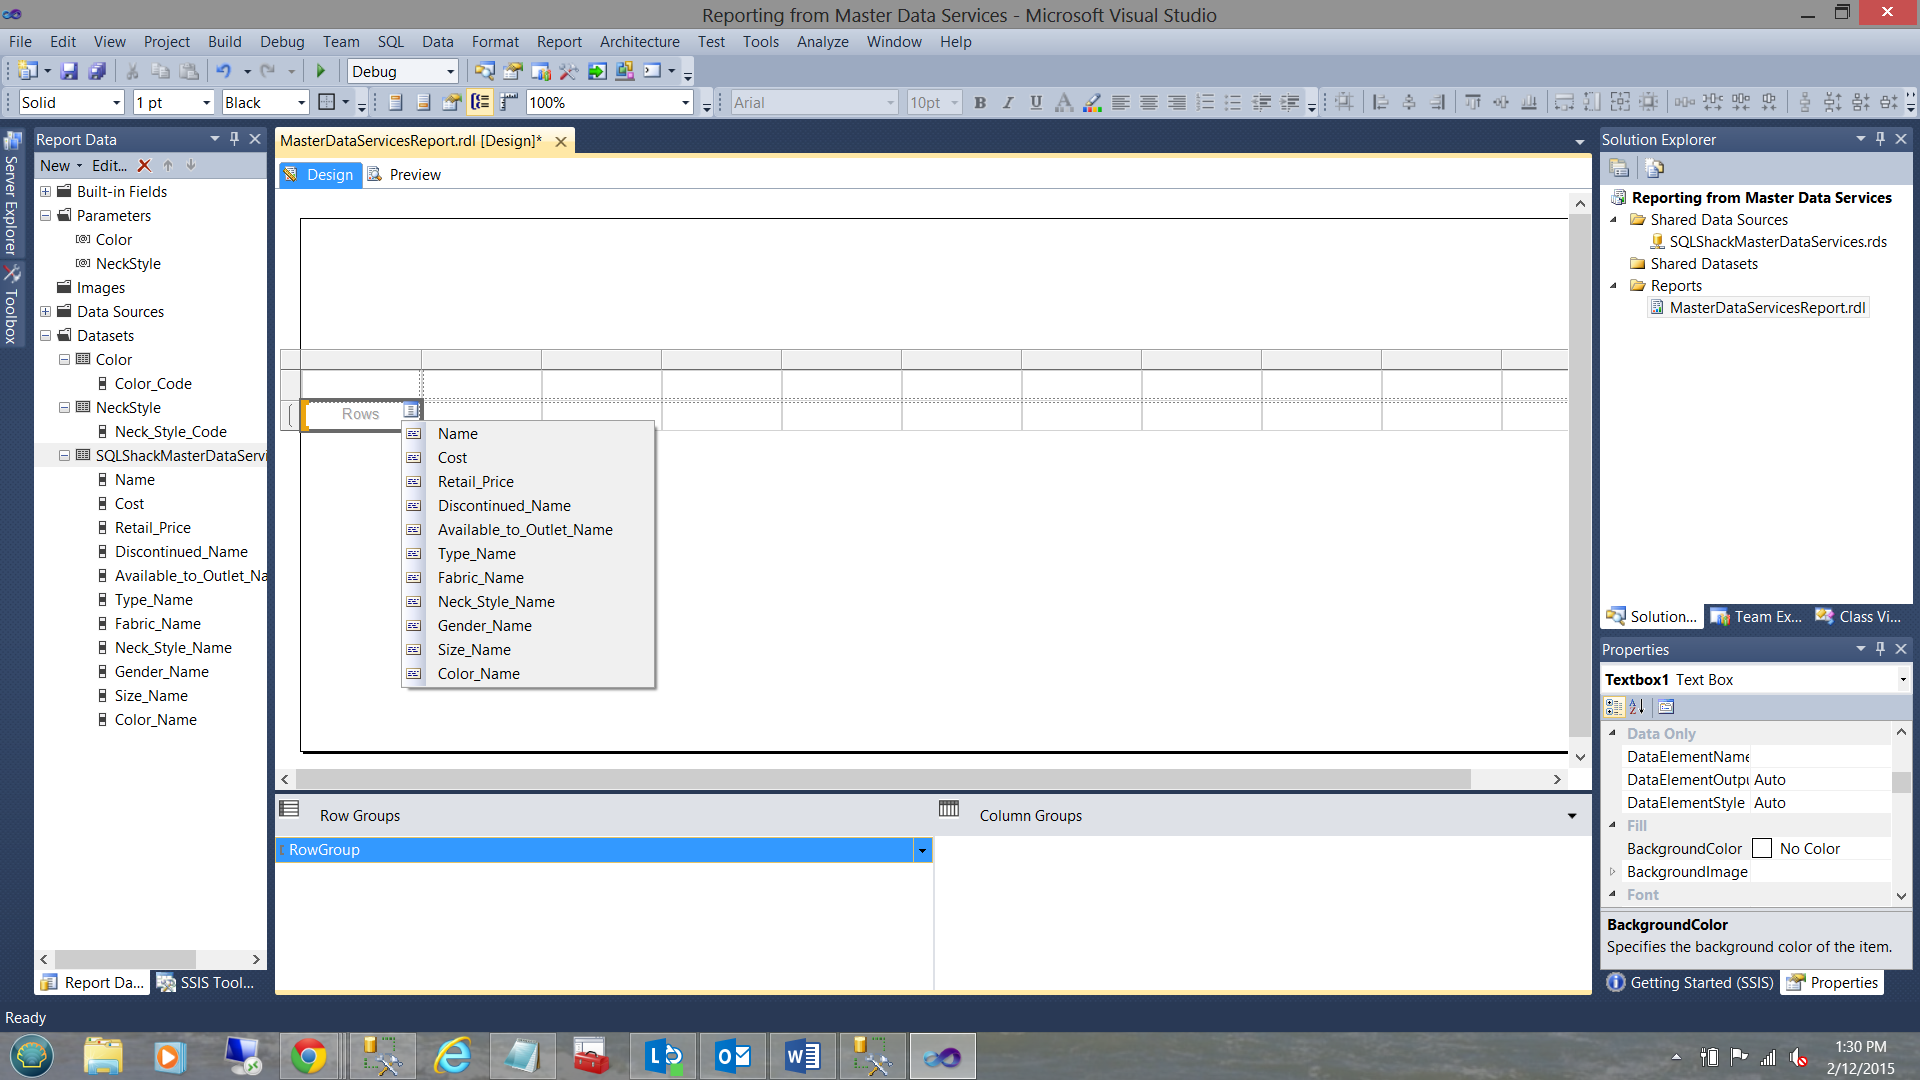Toggle the report Ruler icon
The width and height of the screenshot is (1920, 1080).
(x=509, y=102)
